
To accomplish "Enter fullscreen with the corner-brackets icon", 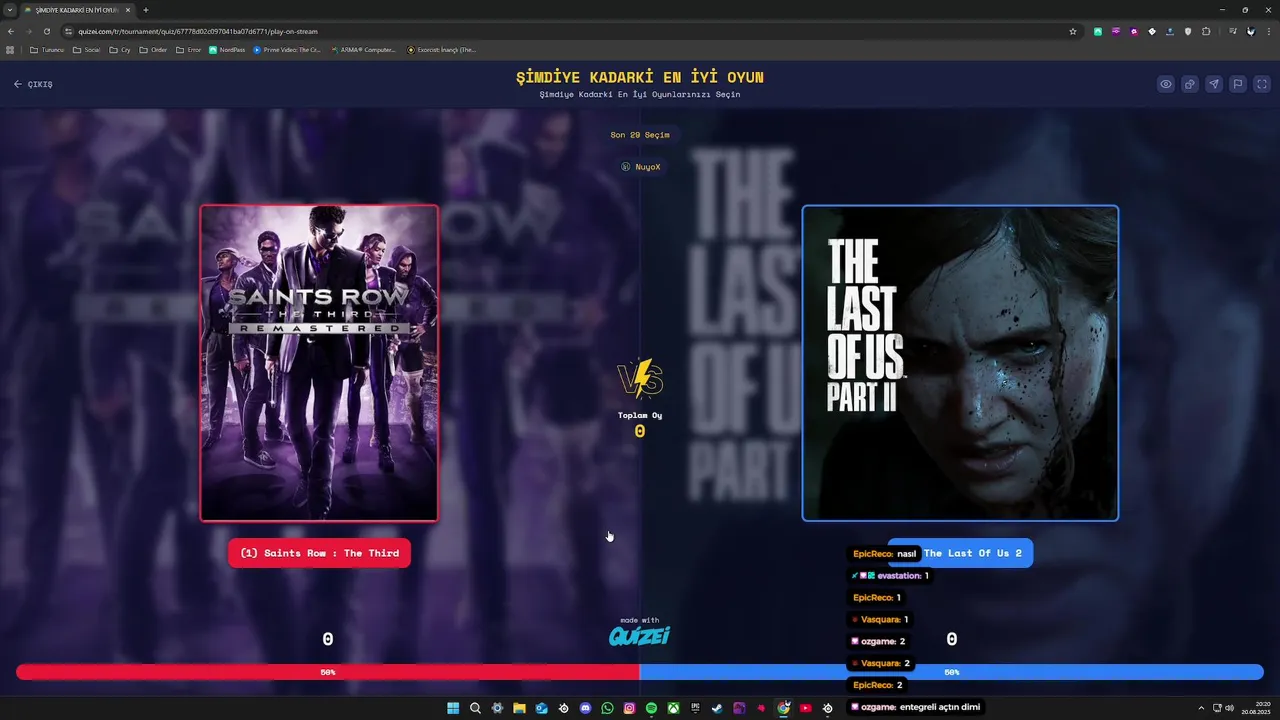I will pos(1262,84).
